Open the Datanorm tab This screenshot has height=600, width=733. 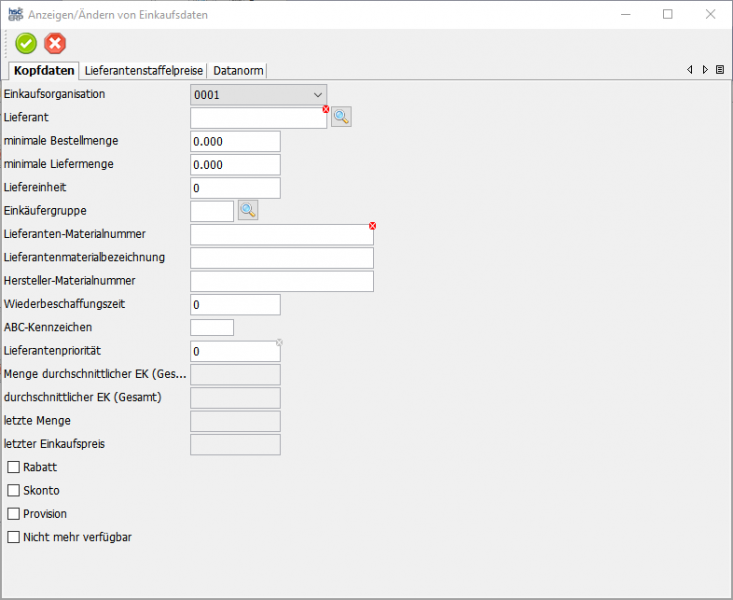pyautogui.click(x=238, y=70)
